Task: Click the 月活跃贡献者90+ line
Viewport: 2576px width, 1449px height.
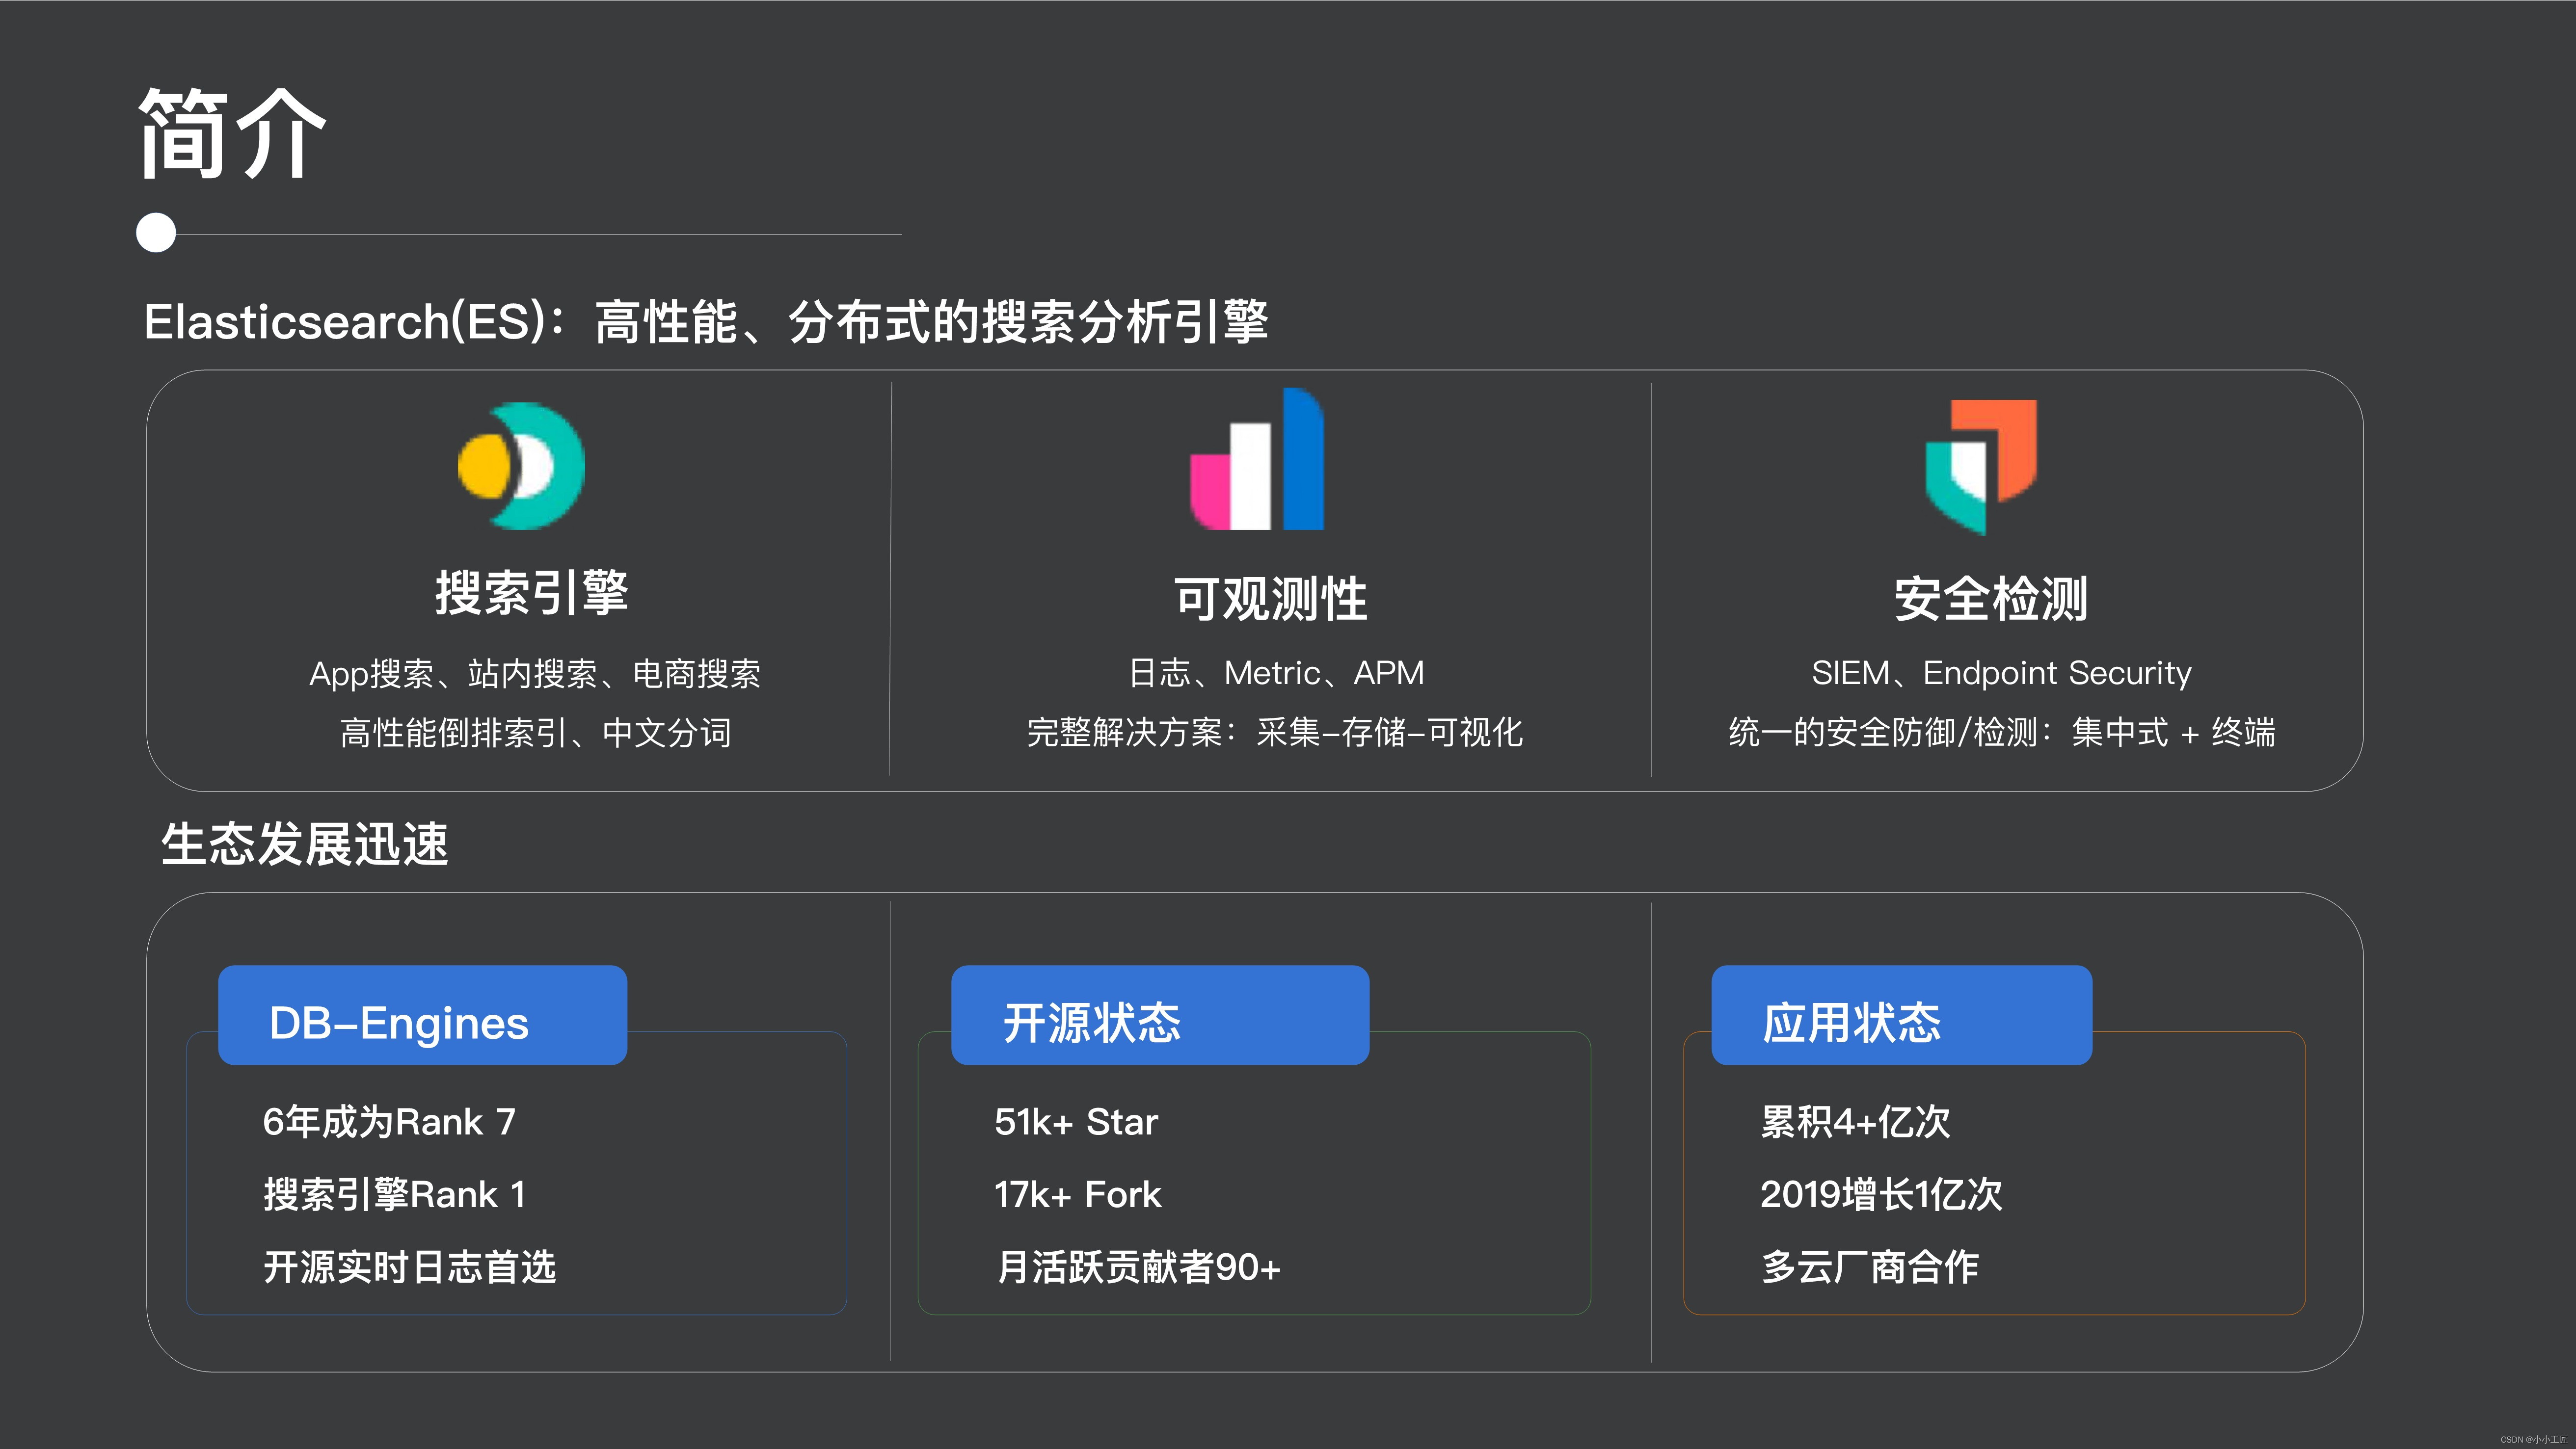Action: [x=1138, y=1267]
